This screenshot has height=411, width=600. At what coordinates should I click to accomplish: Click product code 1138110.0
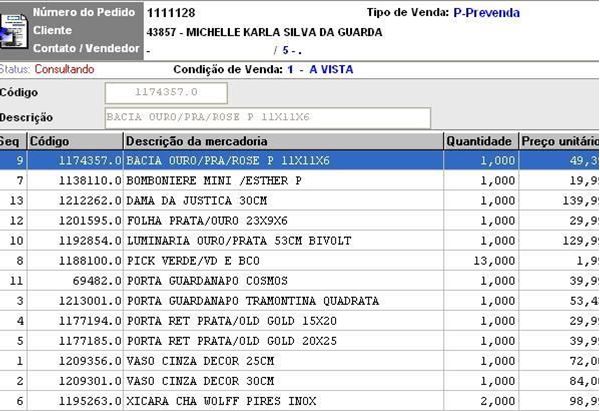[x=90, y=180]
